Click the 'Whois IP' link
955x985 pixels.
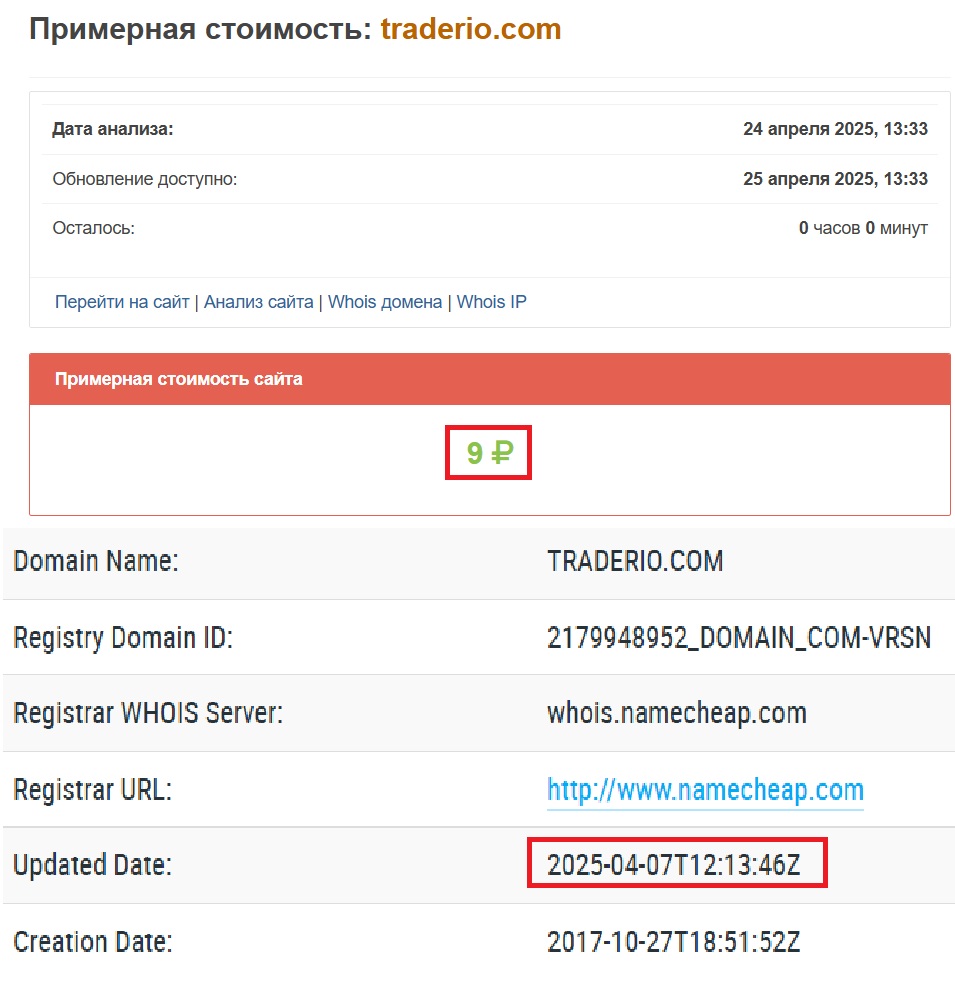(x=491, y=302)
